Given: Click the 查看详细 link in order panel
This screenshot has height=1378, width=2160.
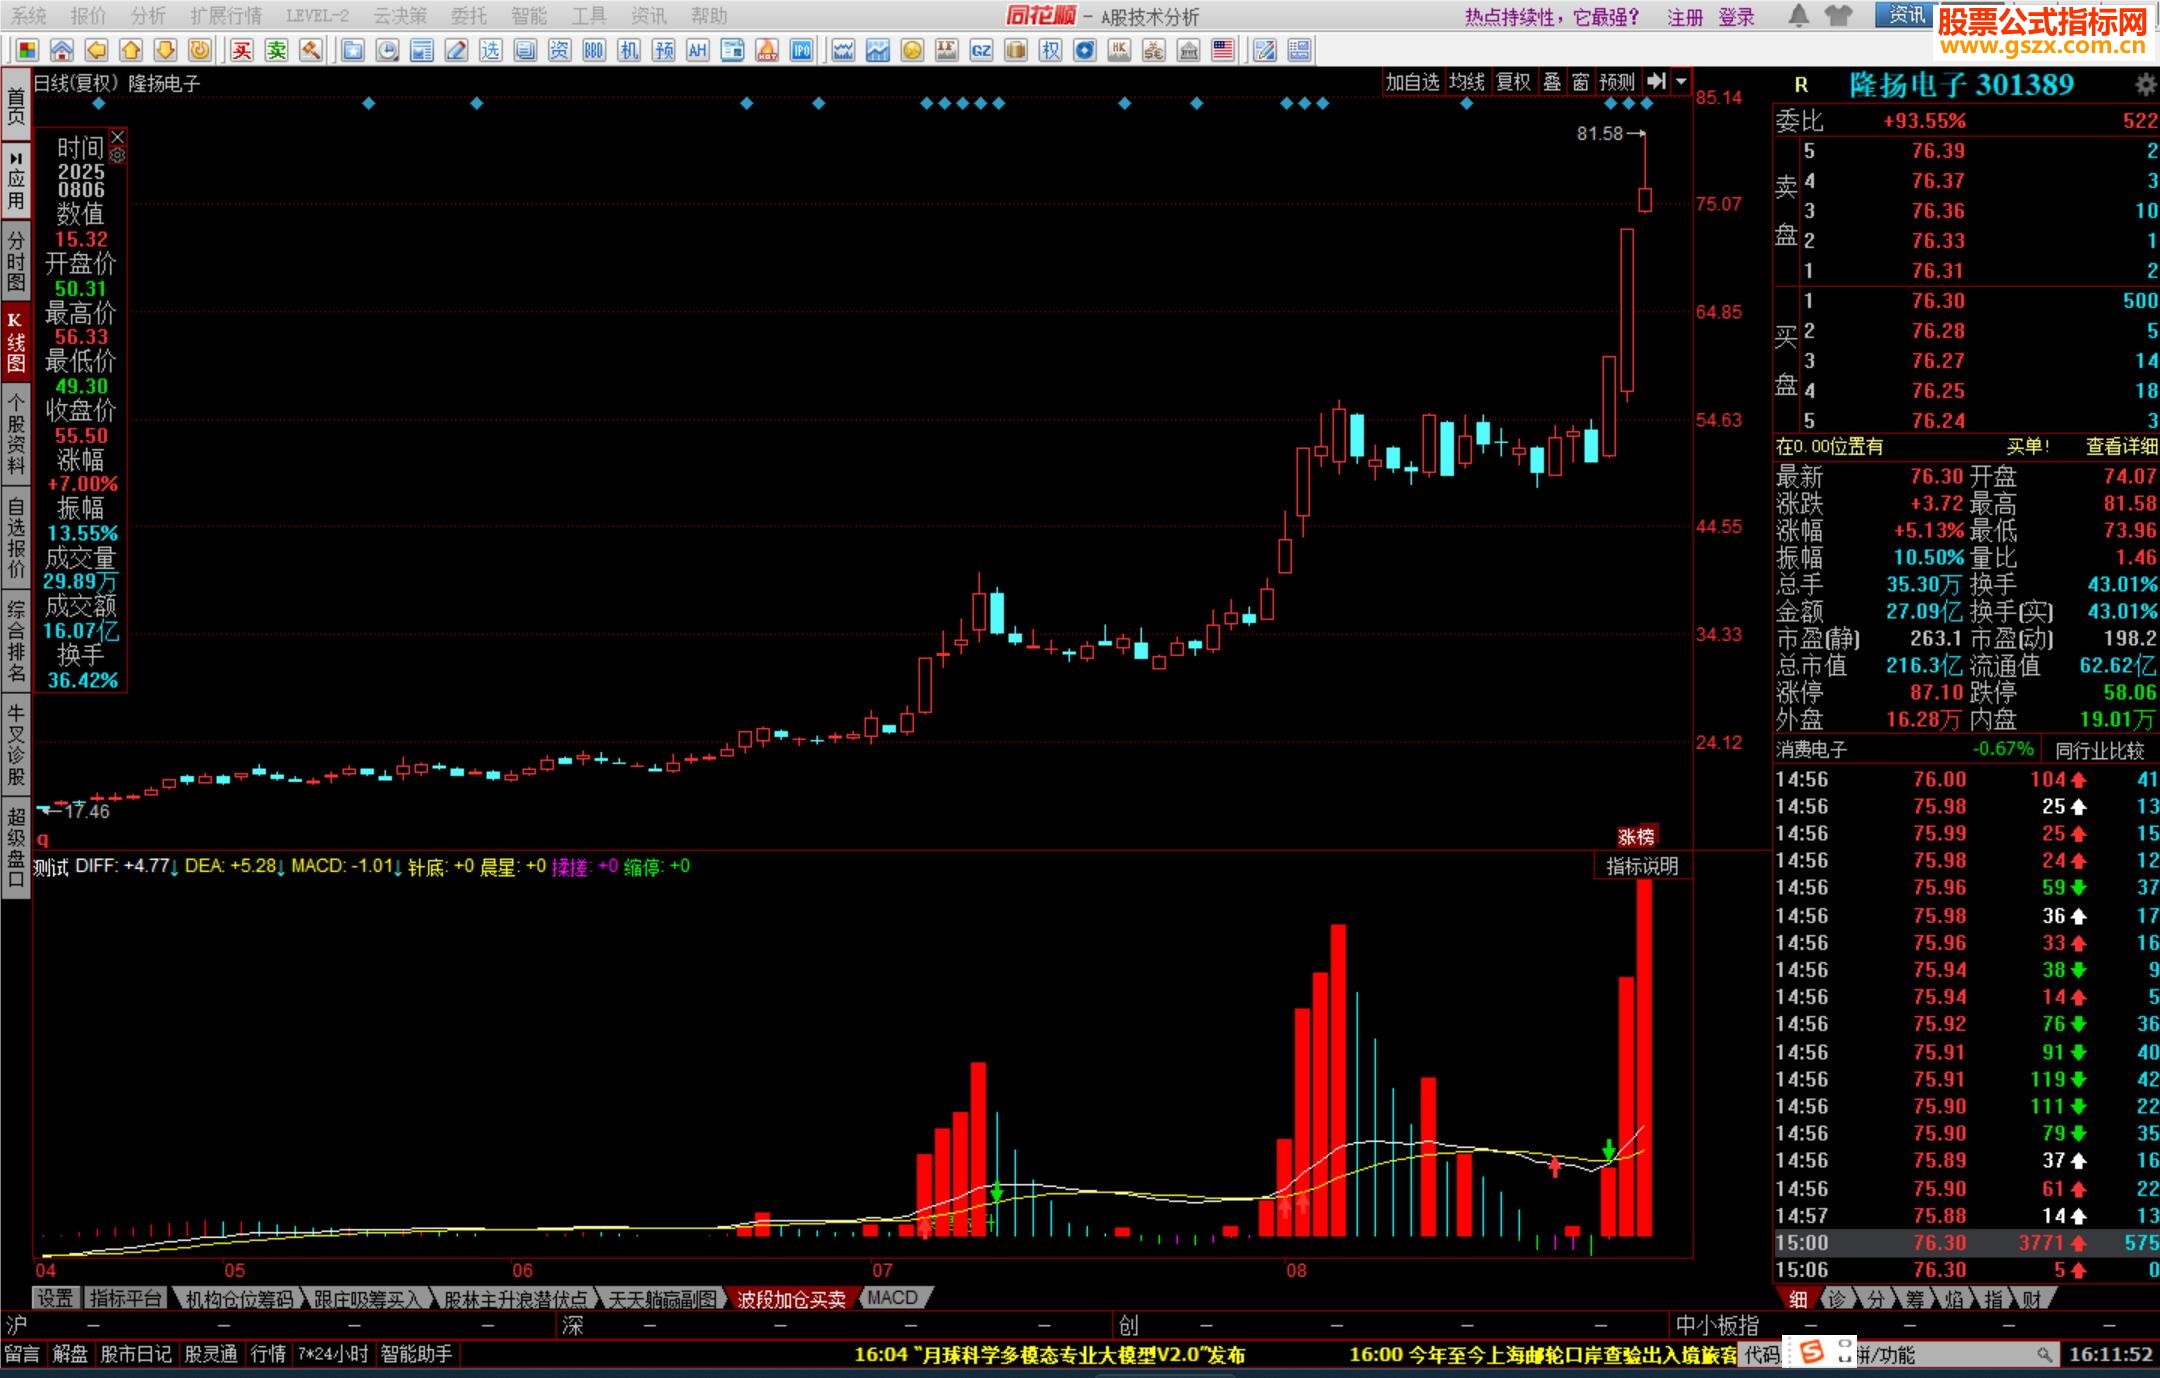Looking at the screenshot, I should (2120, 447).
